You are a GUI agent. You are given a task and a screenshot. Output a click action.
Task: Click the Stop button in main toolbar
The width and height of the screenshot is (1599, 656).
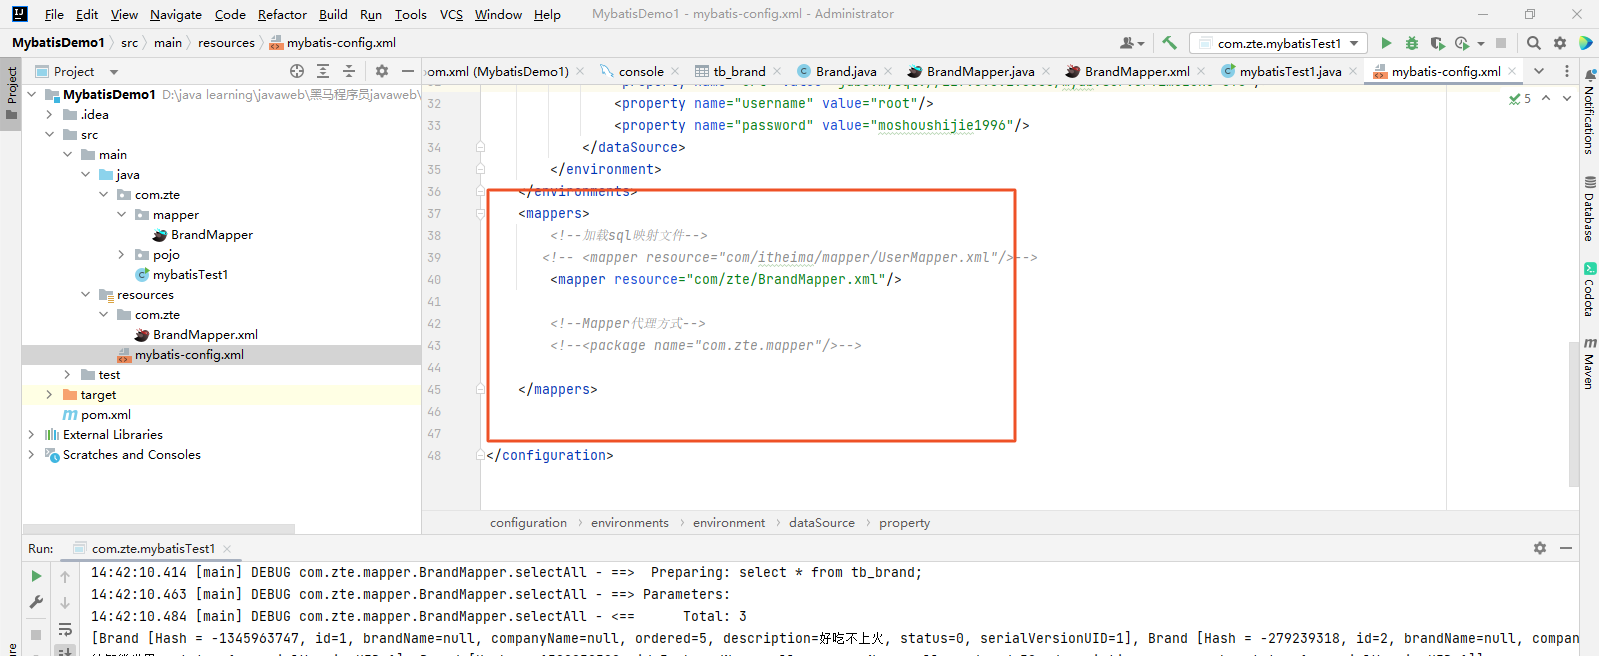click(1501, 43)
